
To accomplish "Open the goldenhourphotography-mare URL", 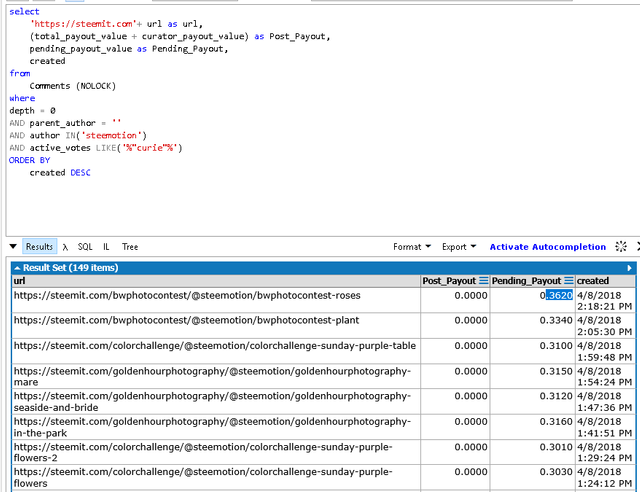I will tap(212, 376).
